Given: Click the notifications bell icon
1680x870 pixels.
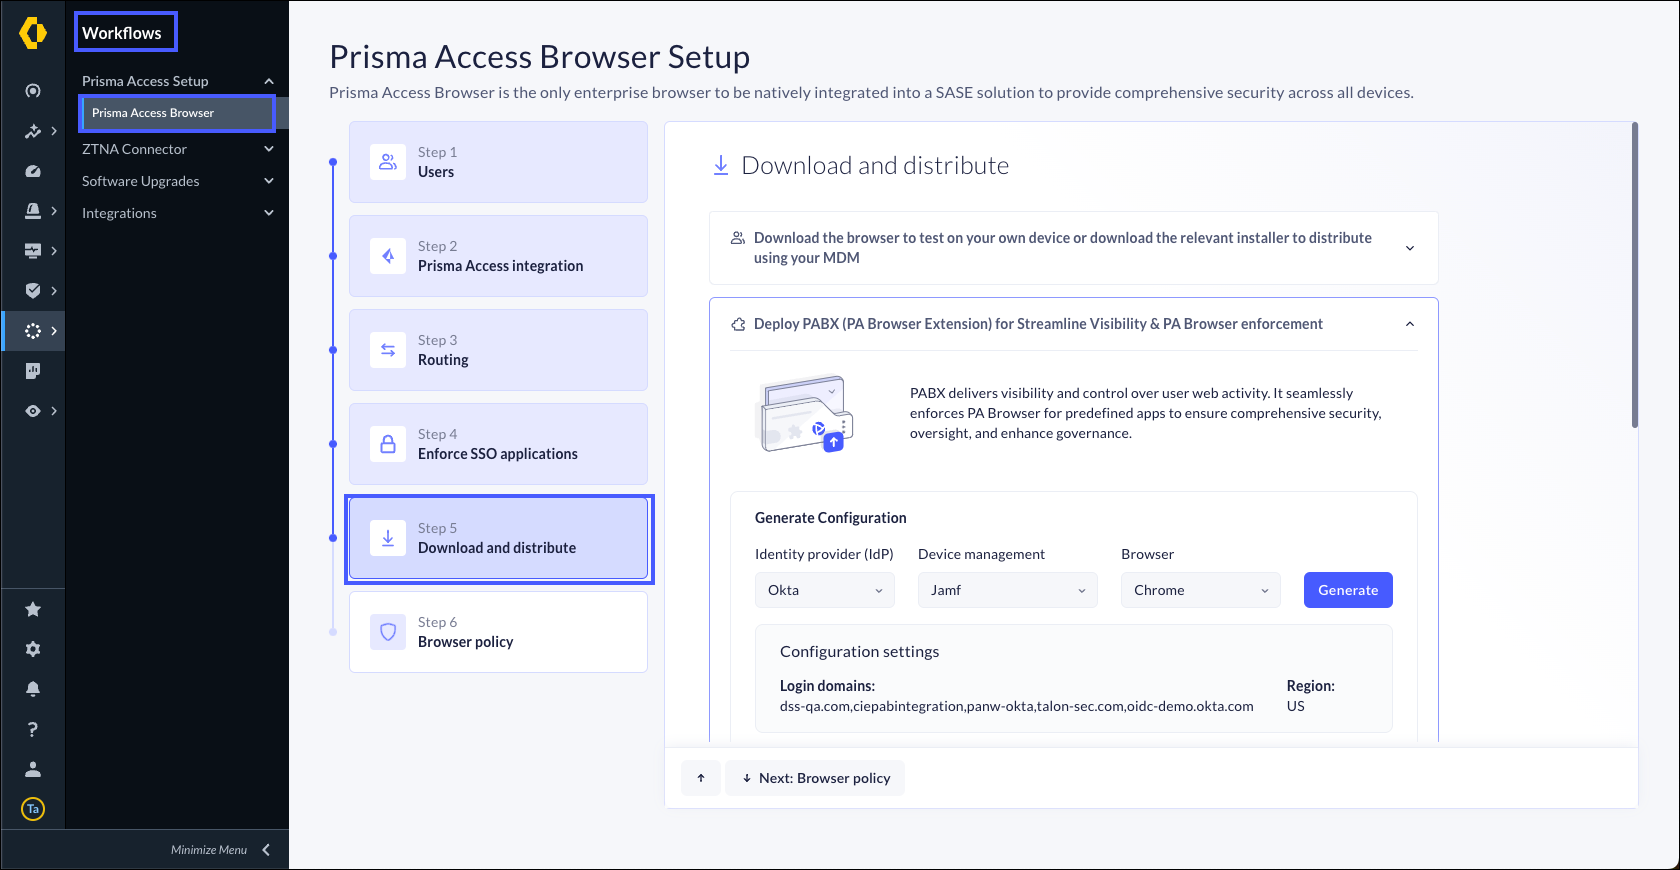Looking at the screenshot, I should (33, 689).
